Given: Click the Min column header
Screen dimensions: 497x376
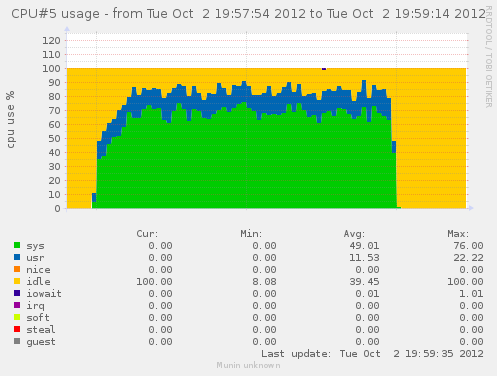Looking at the screenshot, I should (251, 234).
